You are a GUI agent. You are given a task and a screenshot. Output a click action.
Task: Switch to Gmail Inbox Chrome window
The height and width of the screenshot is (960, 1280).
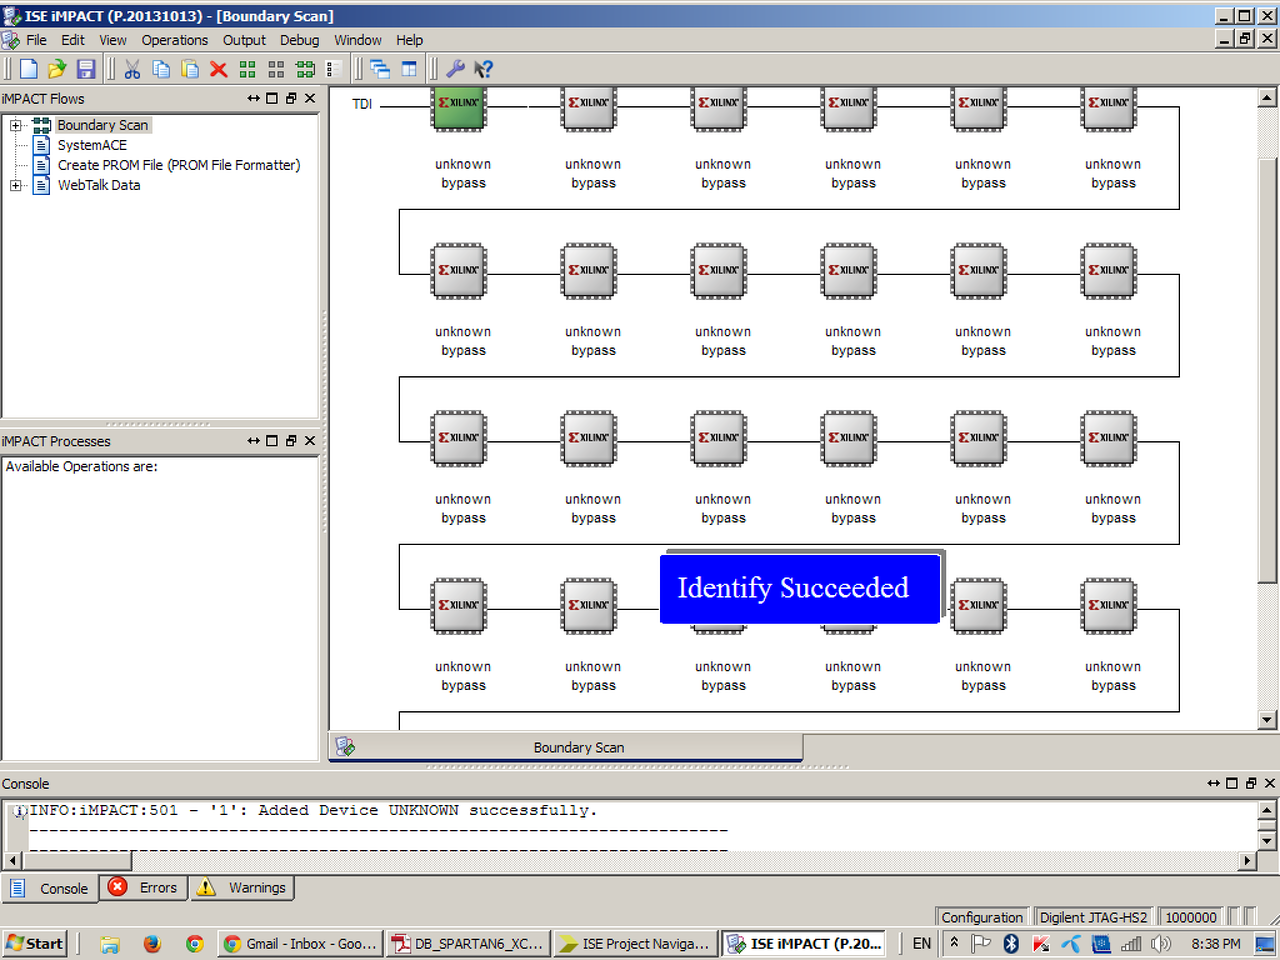point(300,943)
